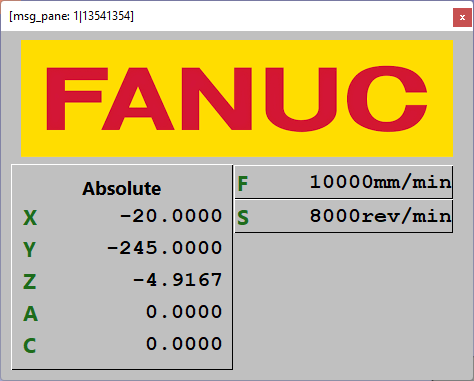Click A axis value 0.0000

tap(184, 312)
